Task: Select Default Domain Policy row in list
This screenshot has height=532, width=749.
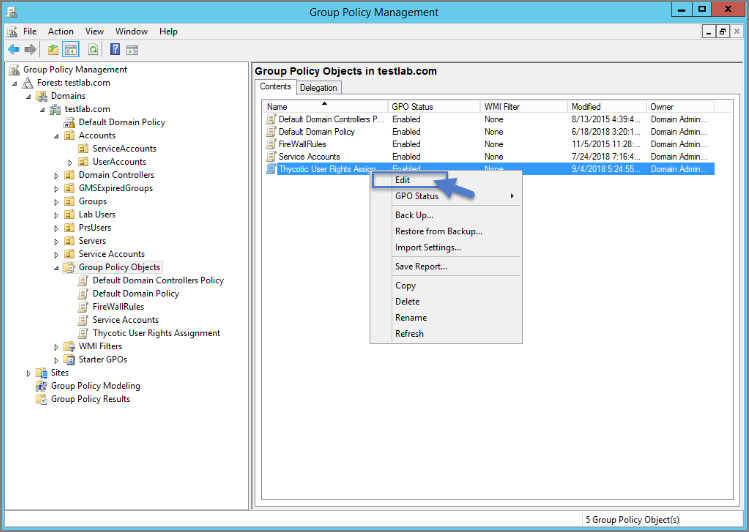Action: (316, 132)
